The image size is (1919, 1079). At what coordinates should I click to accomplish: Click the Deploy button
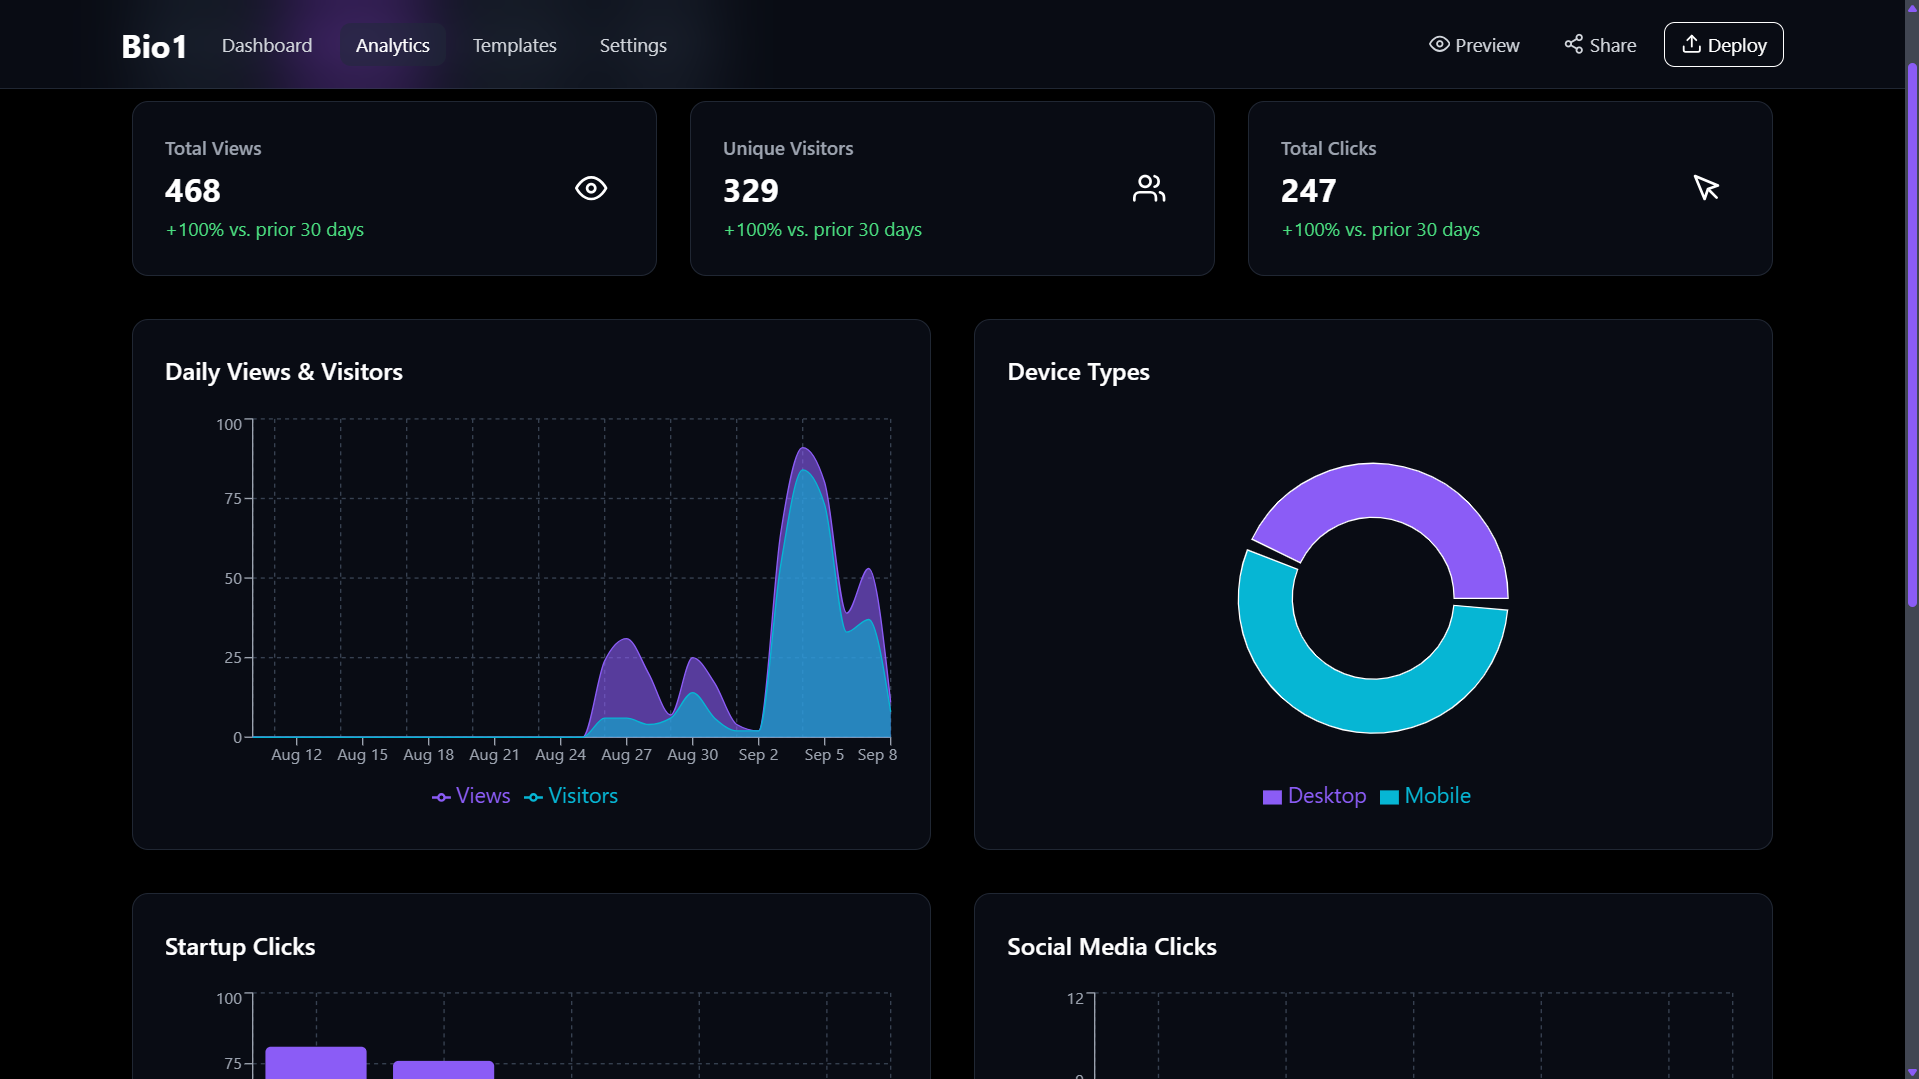click(1723, 45)
